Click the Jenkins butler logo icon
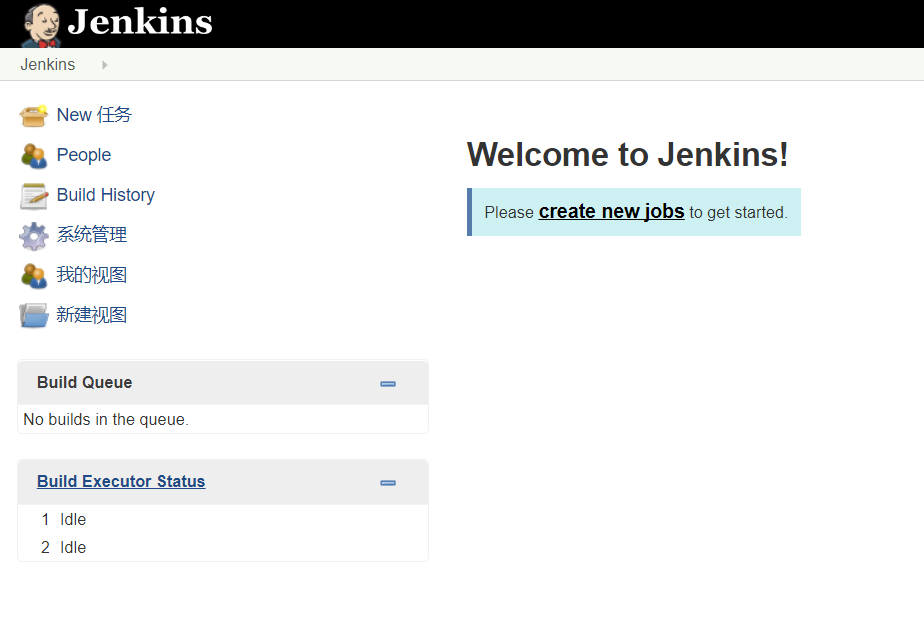Image resolution: width=924 pixels, height=642 pixels. pyautogui.click(x=41, y=25)
